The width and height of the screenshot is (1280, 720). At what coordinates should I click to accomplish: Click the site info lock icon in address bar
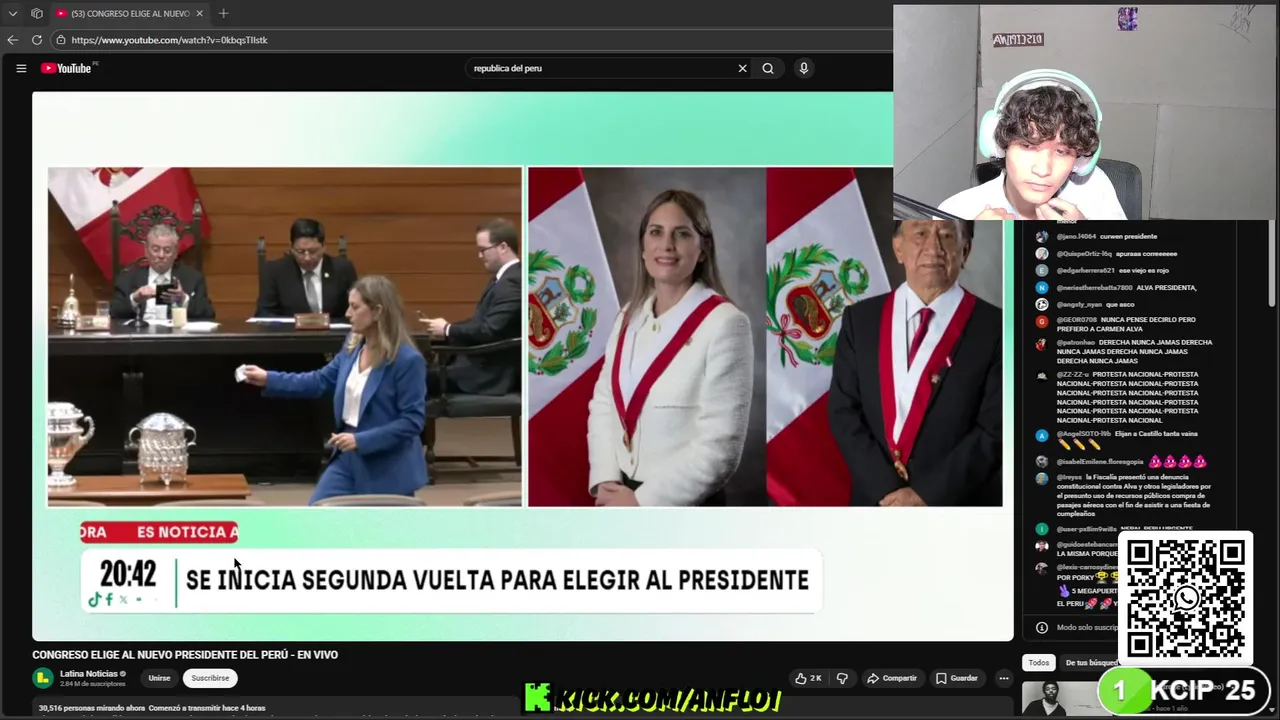61,40
